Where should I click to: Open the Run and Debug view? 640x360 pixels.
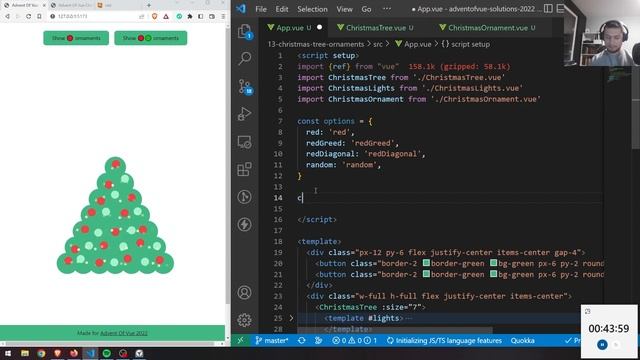tap(244, 114)
